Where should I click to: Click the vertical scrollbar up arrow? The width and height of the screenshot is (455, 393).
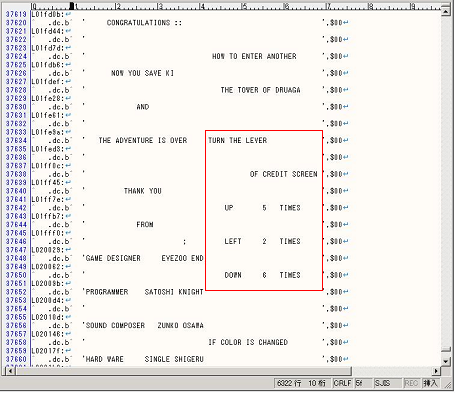click(x=446, y=11)
